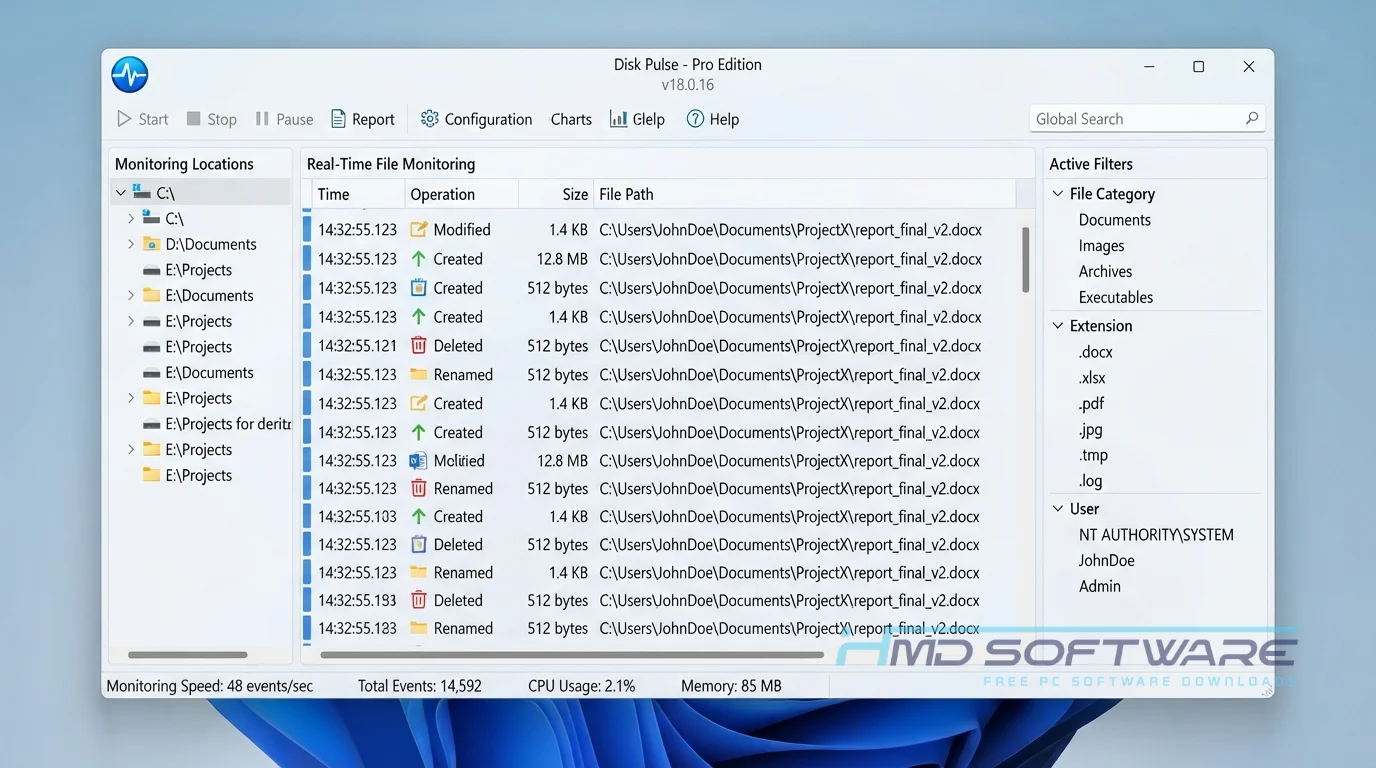The height and width of the screenshot is (768, 1376).
Task: Select the .jpg extension filter
Action: click(1090, 430)
